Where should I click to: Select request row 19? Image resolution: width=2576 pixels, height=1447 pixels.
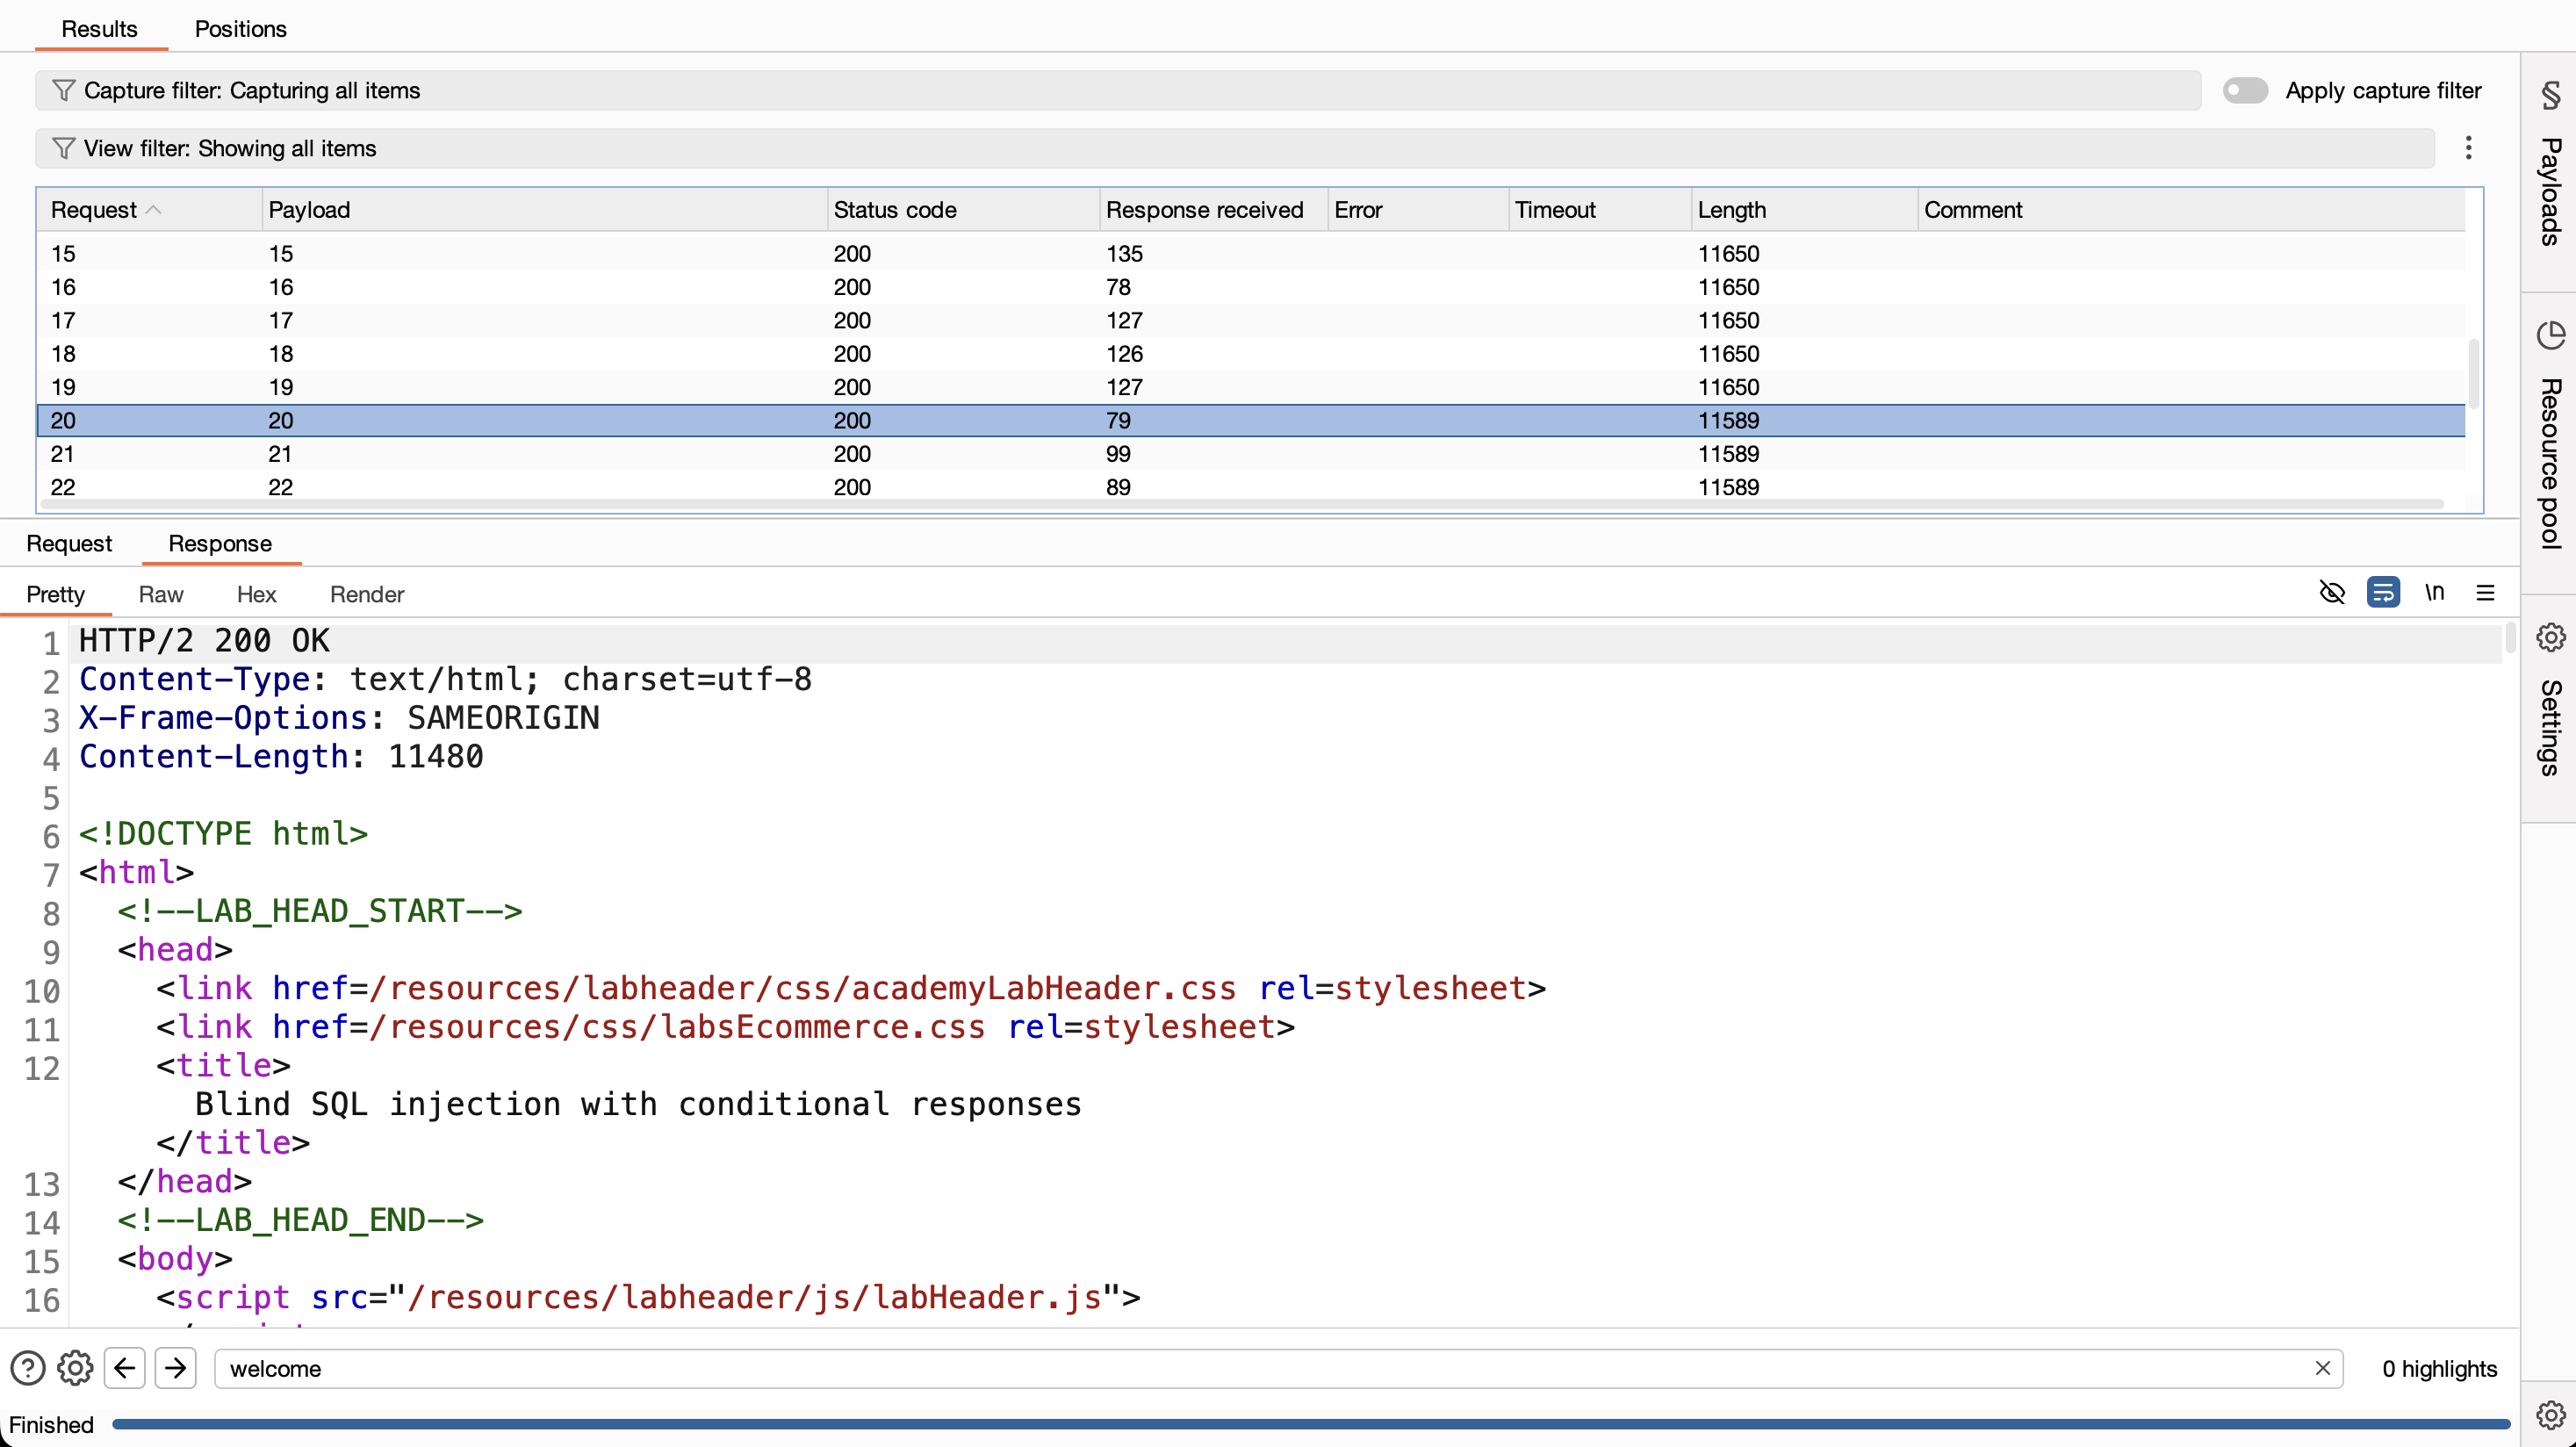click(1250, 388)
